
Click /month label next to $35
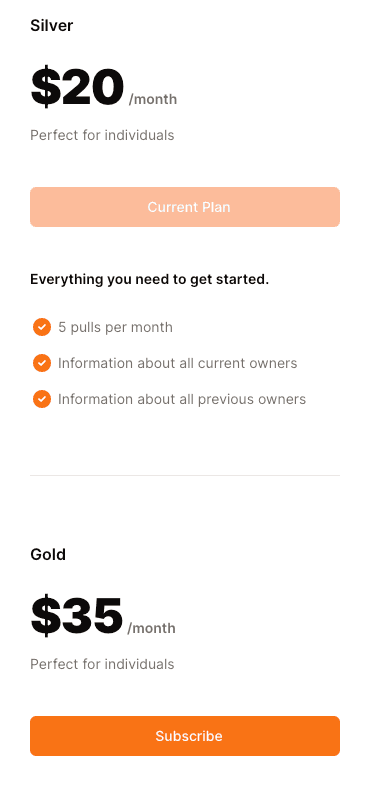click(152, 628)
